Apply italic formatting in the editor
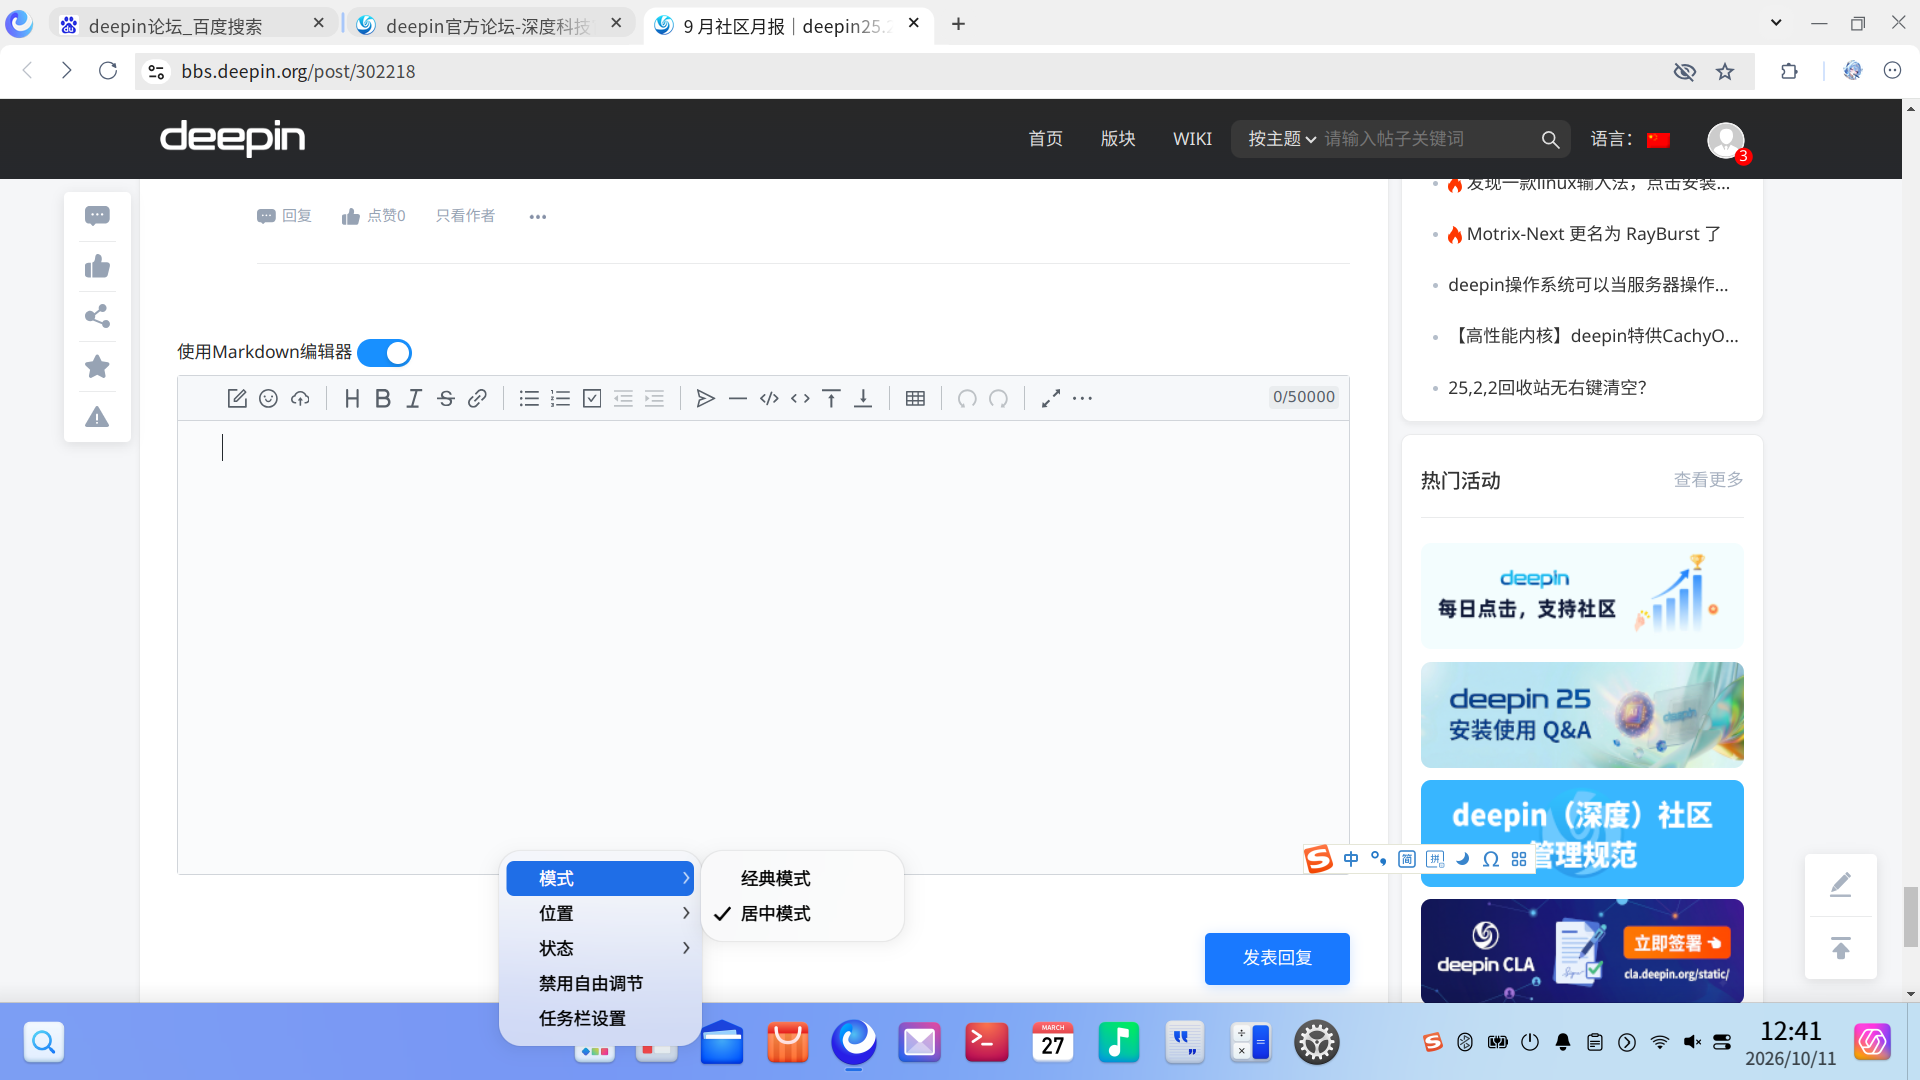 point(414,399)
